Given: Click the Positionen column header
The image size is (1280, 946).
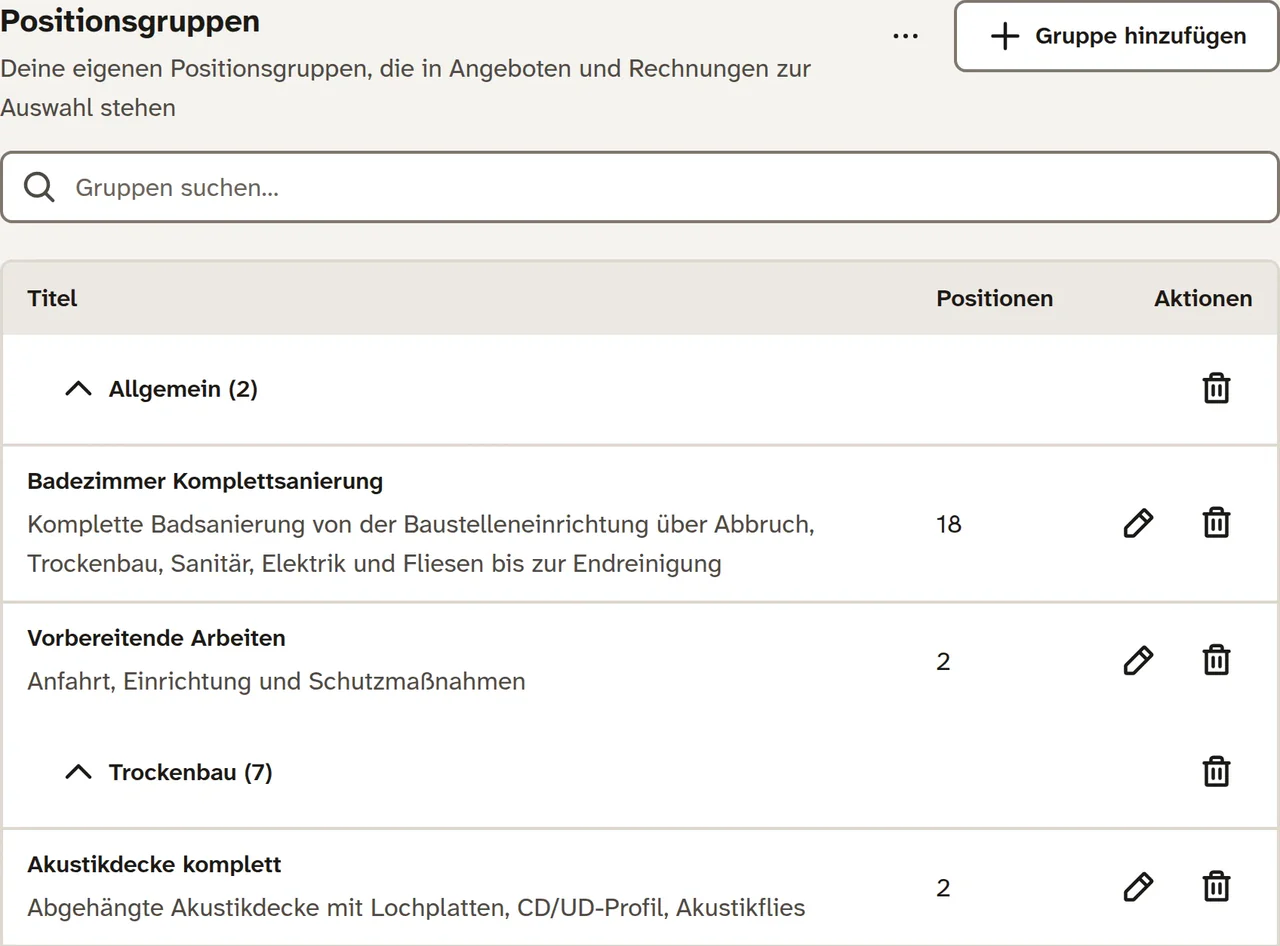Looking at the screenshot, I should [995, 298].
